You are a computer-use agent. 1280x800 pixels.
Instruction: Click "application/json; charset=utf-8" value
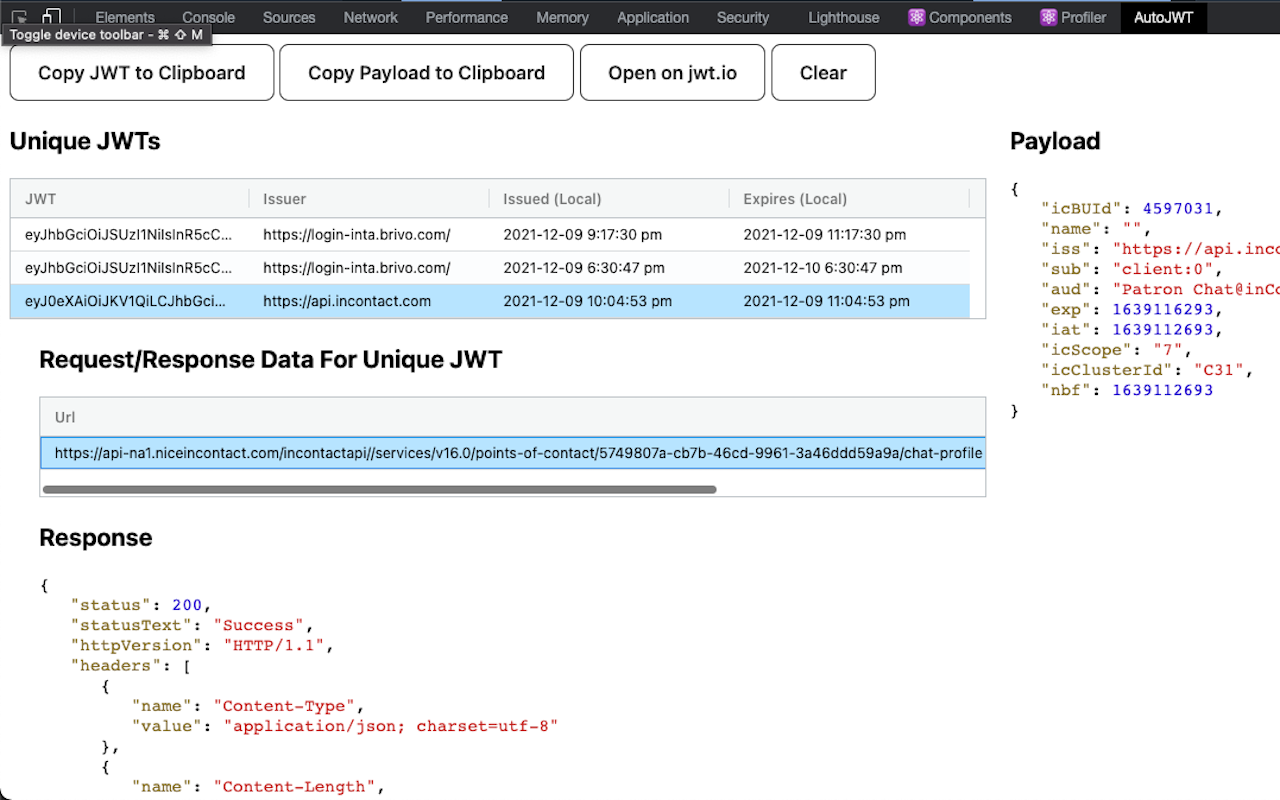[390, 726]
